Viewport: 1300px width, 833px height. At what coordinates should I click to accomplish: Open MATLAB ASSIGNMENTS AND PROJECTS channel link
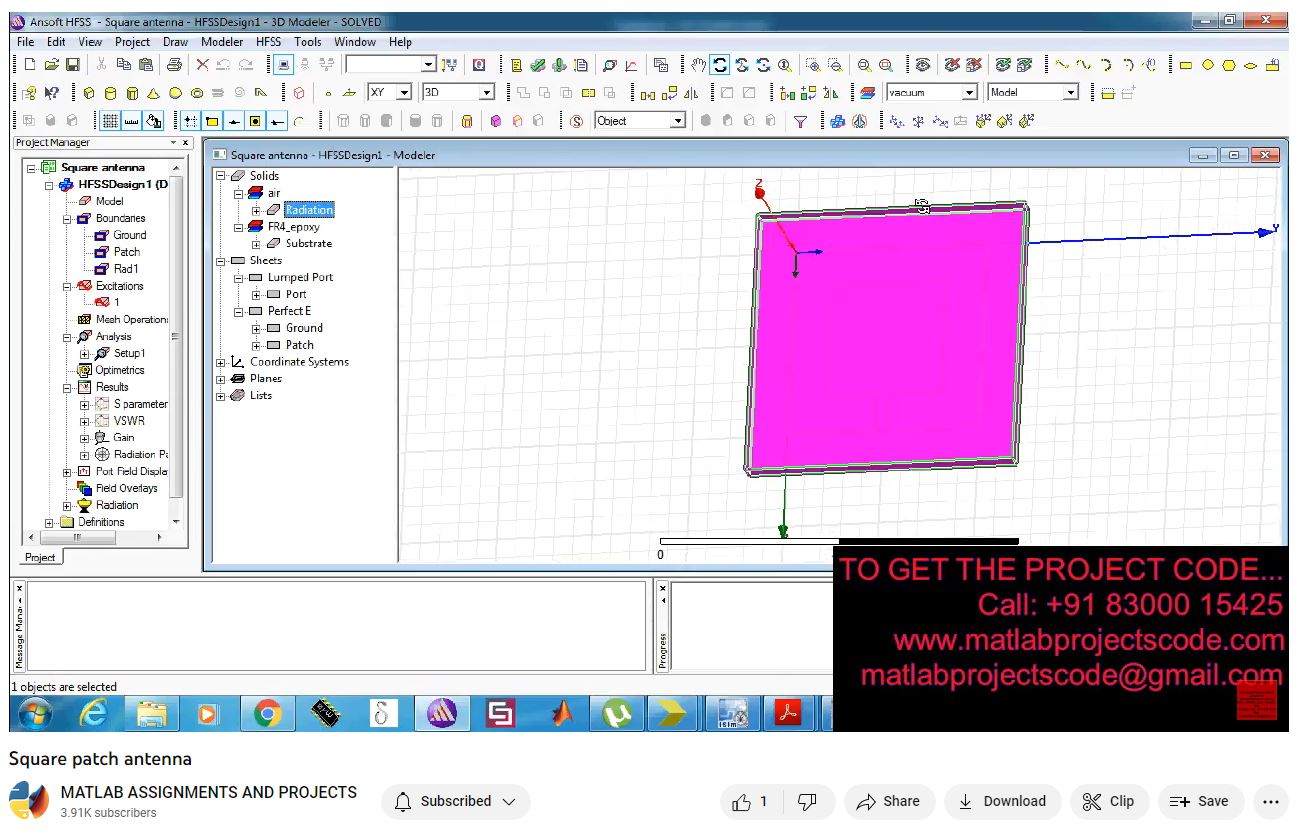coord(208,792)
